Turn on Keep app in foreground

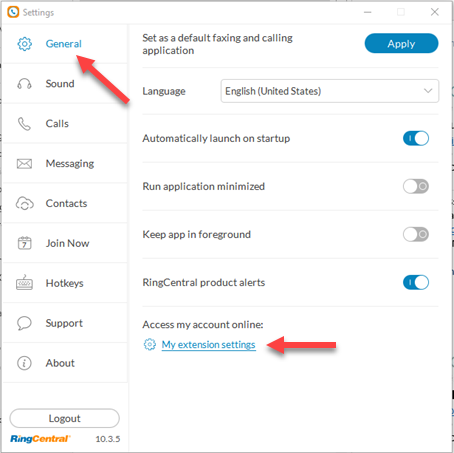(416, 234)
